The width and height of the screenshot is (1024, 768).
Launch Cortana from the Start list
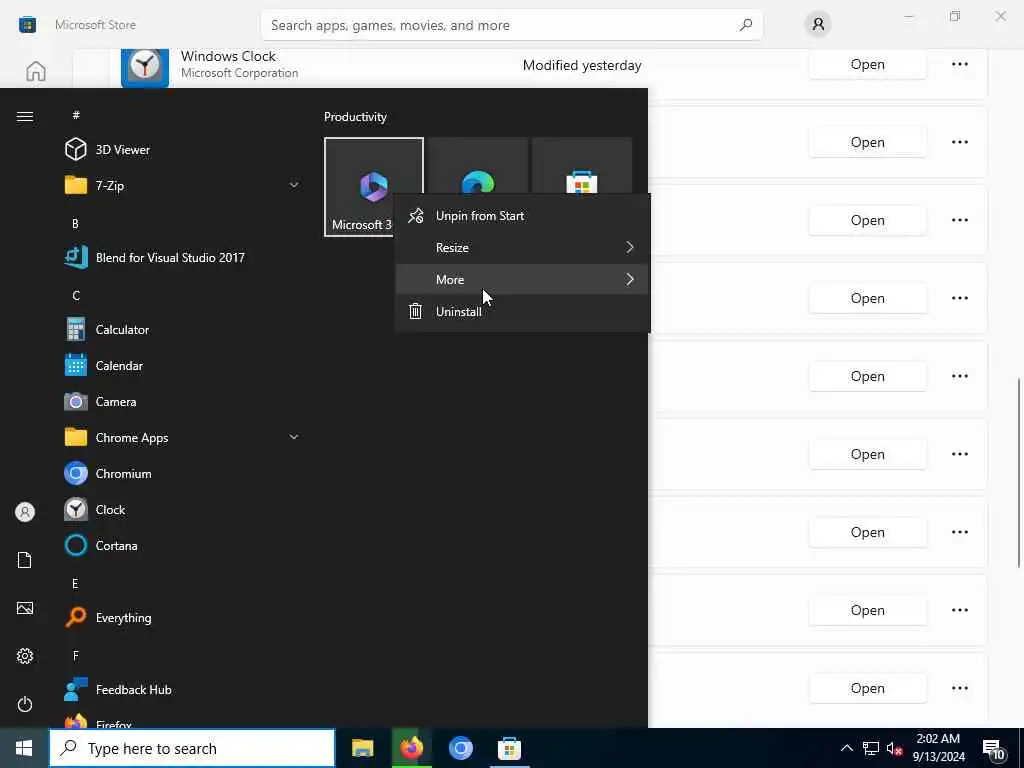[181, 545]
